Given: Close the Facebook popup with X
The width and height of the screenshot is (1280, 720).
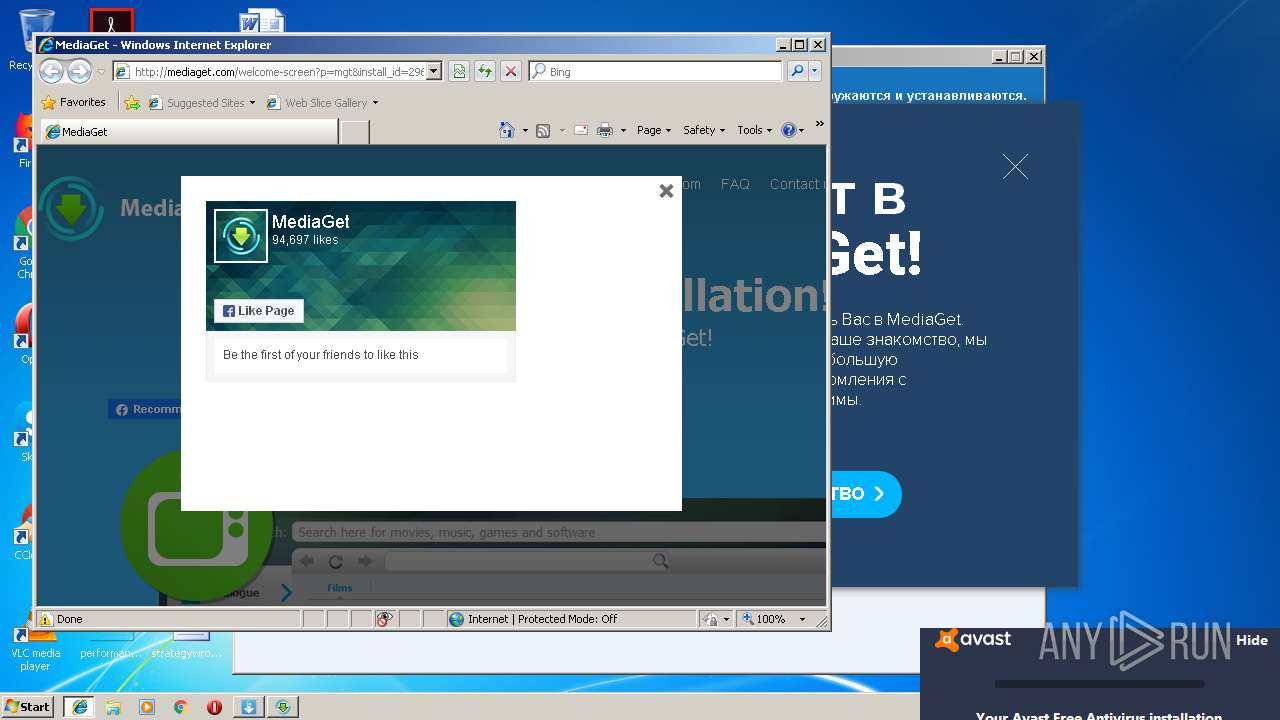Looking at the screenshot, I should [666, 191].
